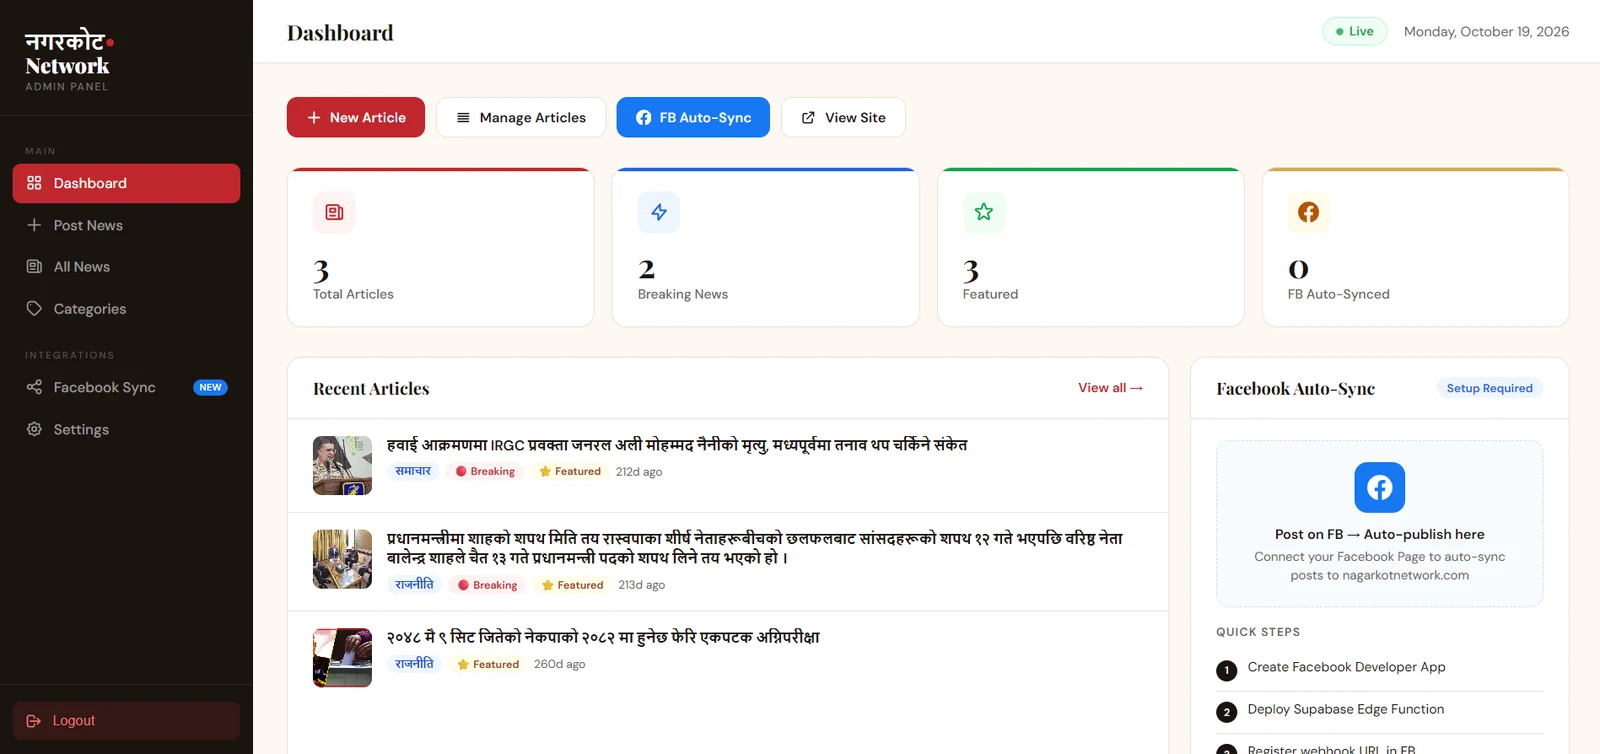Click the tag icon beside Categories
The height and width of the screenshot is (754, 1600).
(x=34, y=308)
